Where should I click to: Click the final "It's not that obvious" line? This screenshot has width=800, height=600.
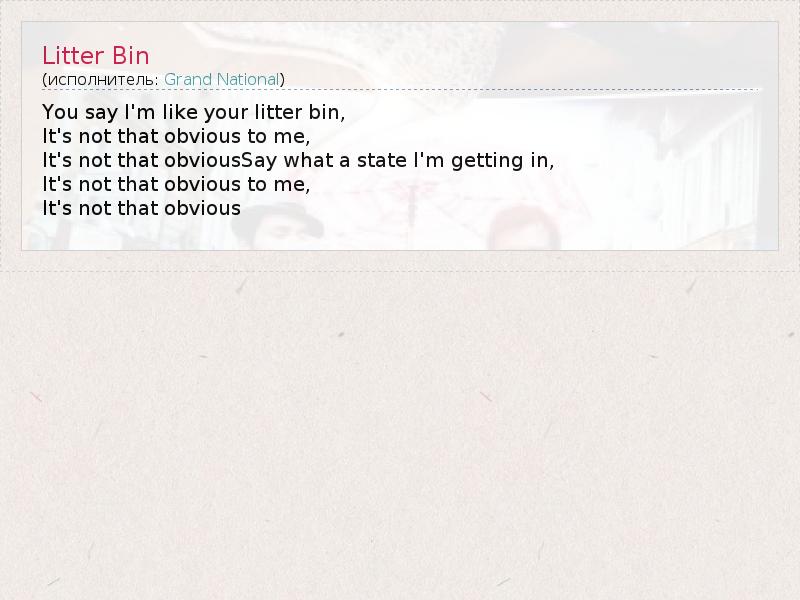click(x=141, y=208)
